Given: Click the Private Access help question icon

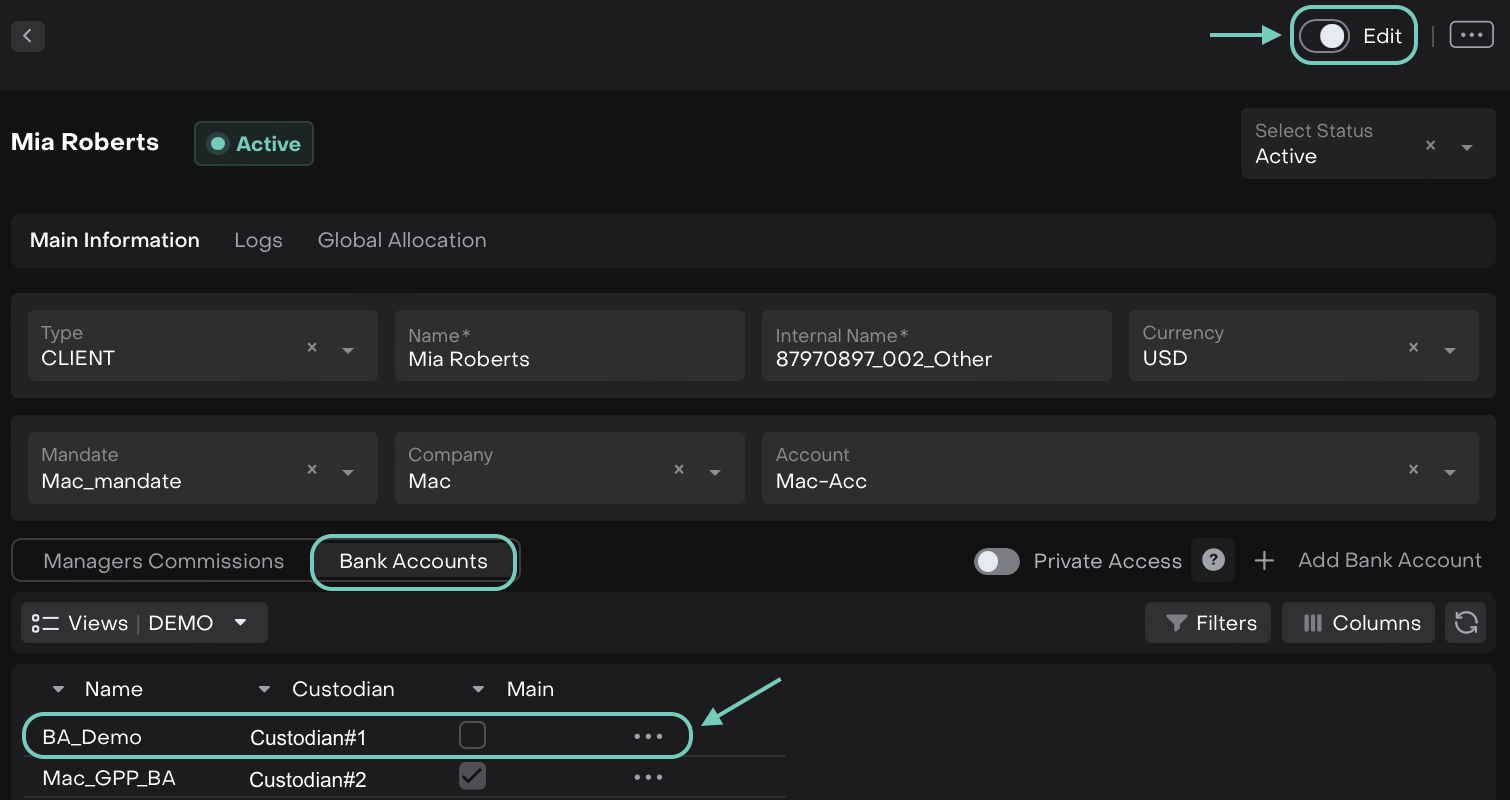Looking at the screenshot, I should pos(1213,560).
